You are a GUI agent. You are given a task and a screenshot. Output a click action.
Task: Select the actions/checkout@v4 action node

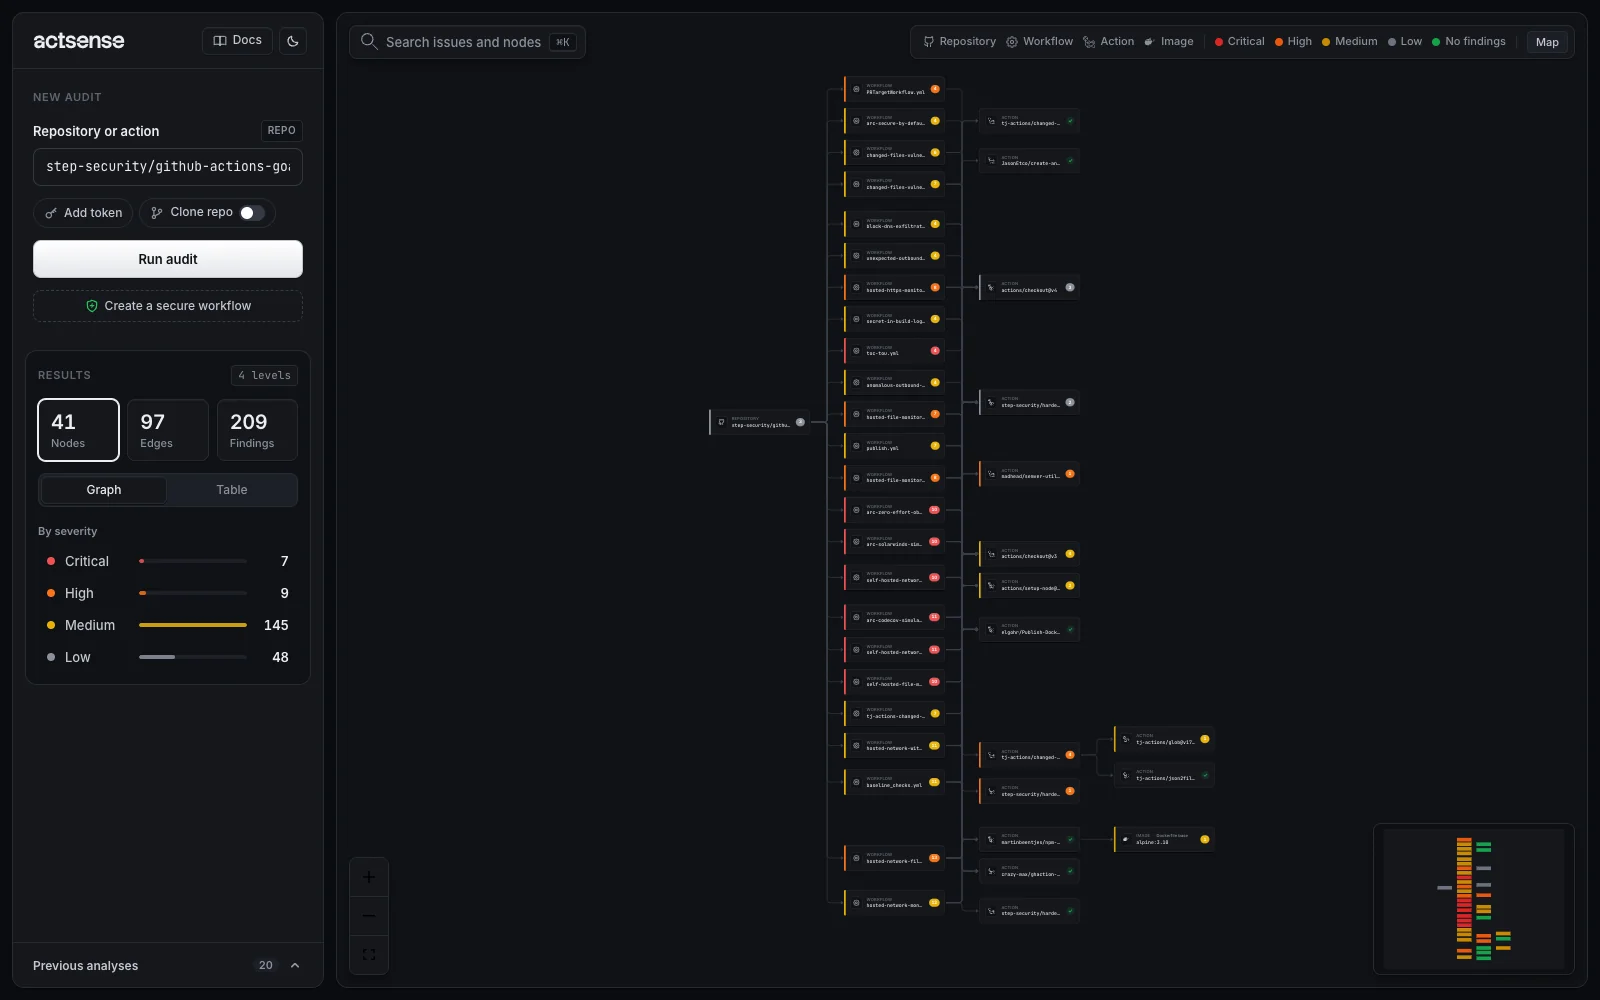pyautogui.click(x=1029, y=288)
